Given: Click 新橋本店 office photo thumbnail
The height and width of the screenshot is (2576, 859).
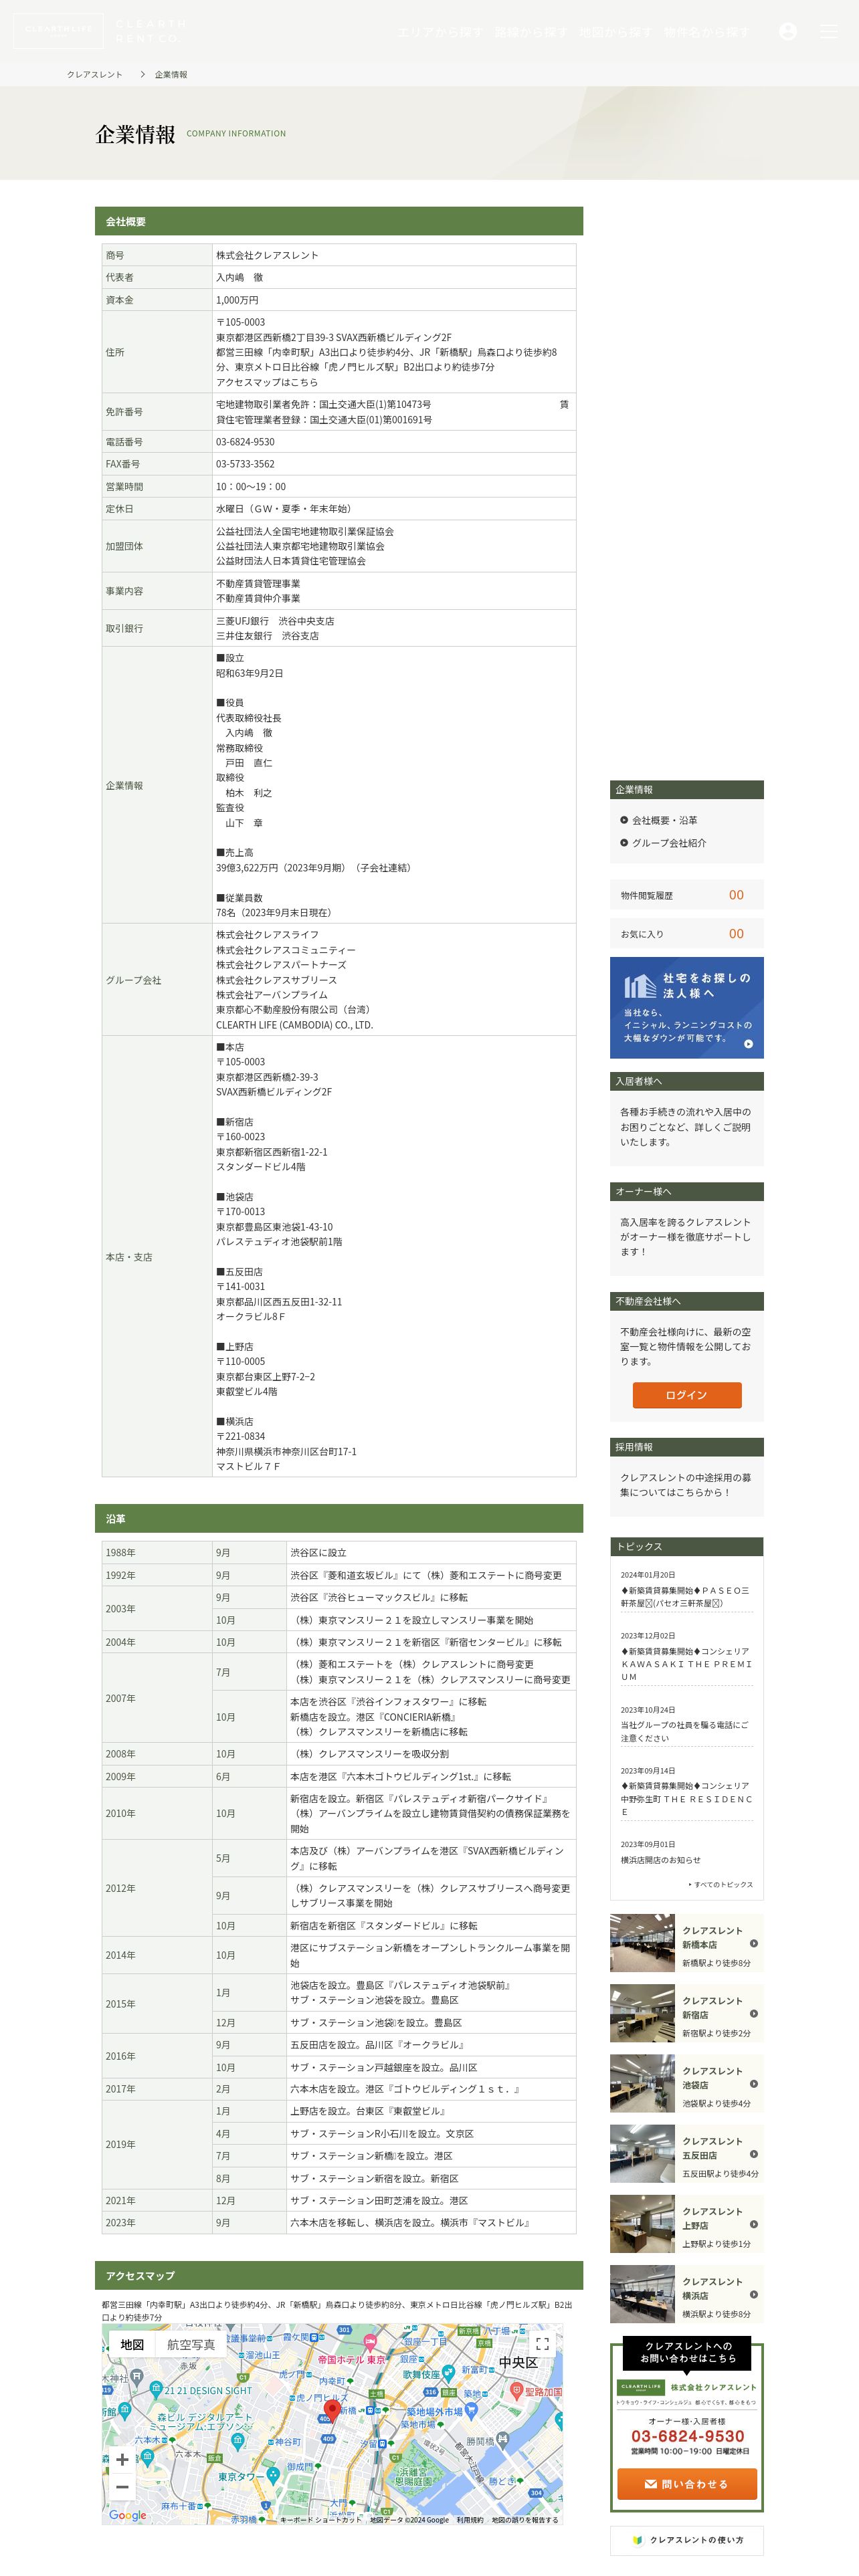Looking at the screenshot, I should click(643, 1943).
